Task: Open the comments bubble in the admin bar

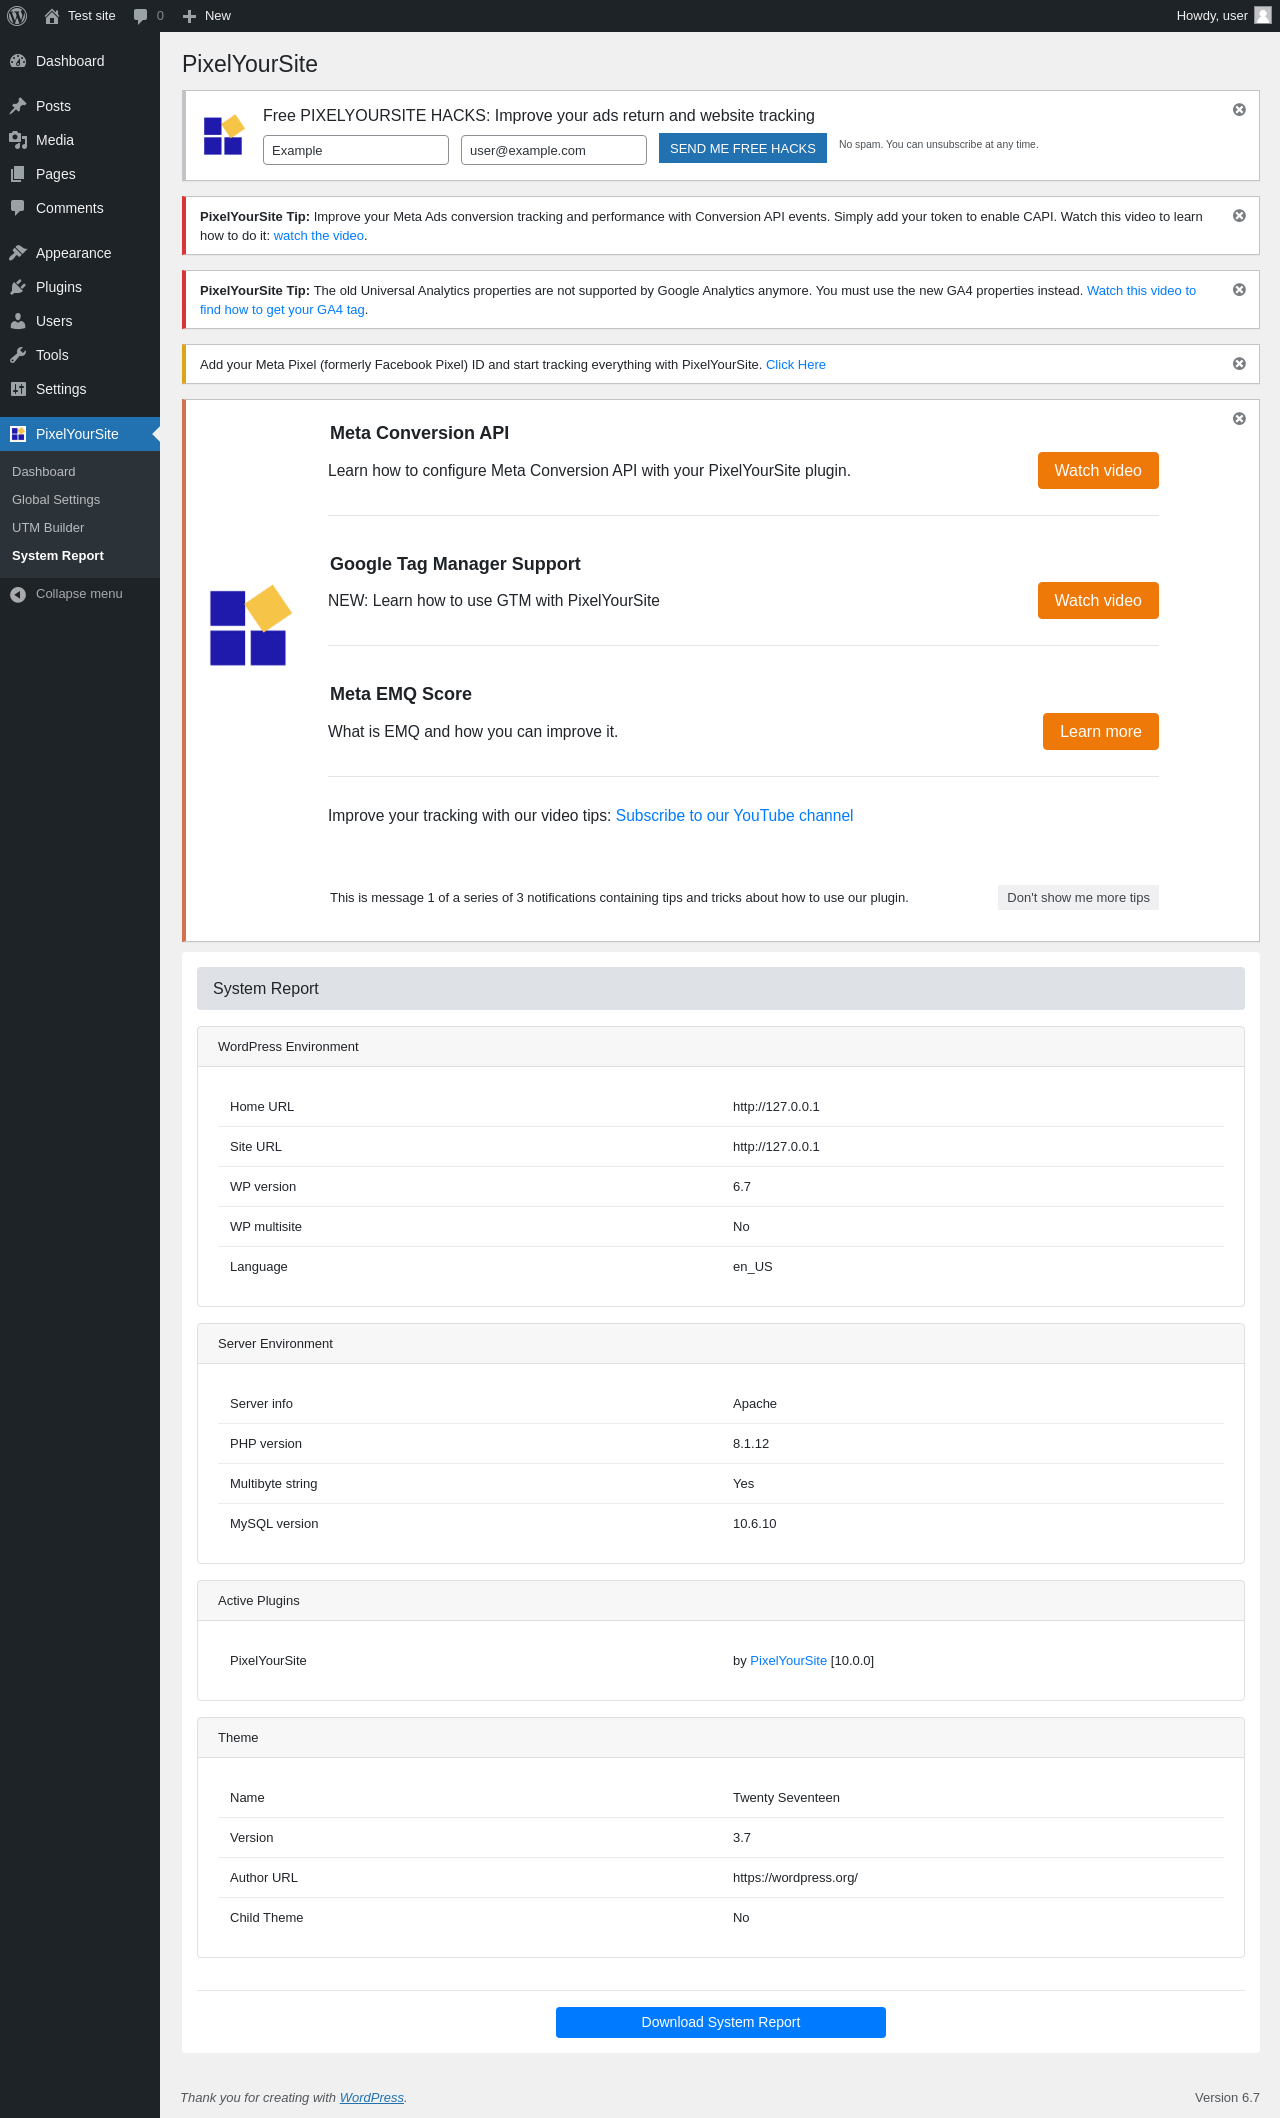Action: tap(140, 16)
